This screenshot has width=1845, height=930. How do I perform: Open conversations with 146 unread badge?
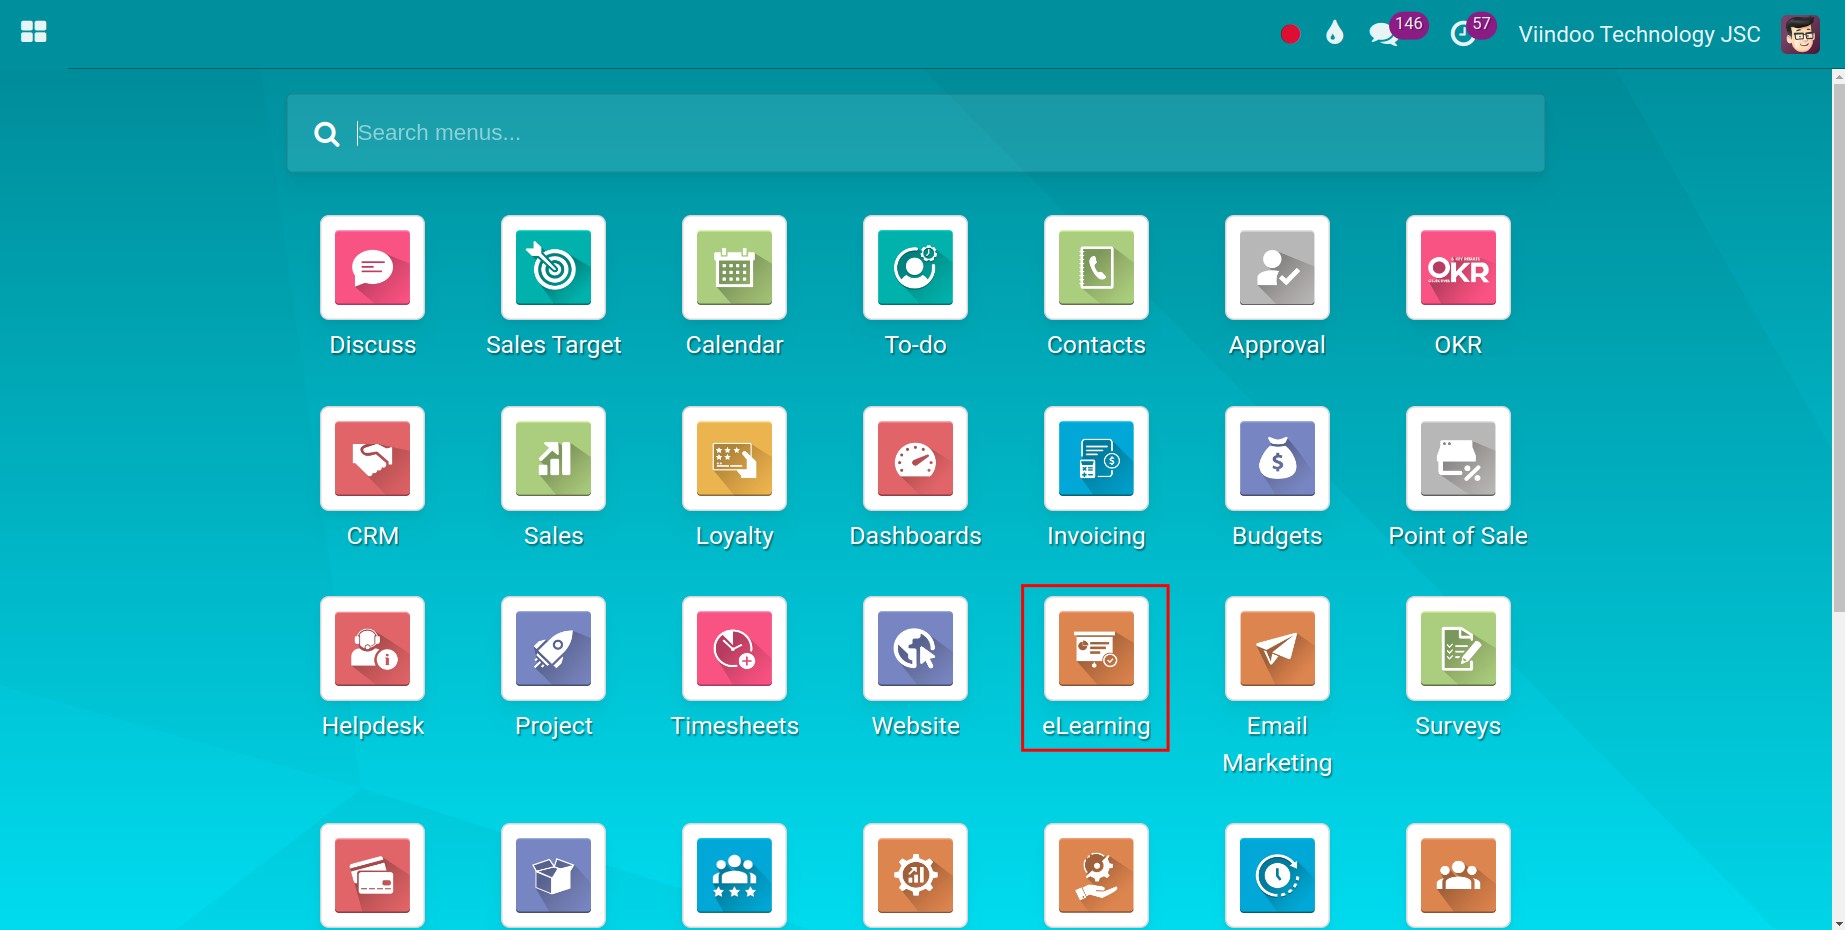click(1397, 31)
